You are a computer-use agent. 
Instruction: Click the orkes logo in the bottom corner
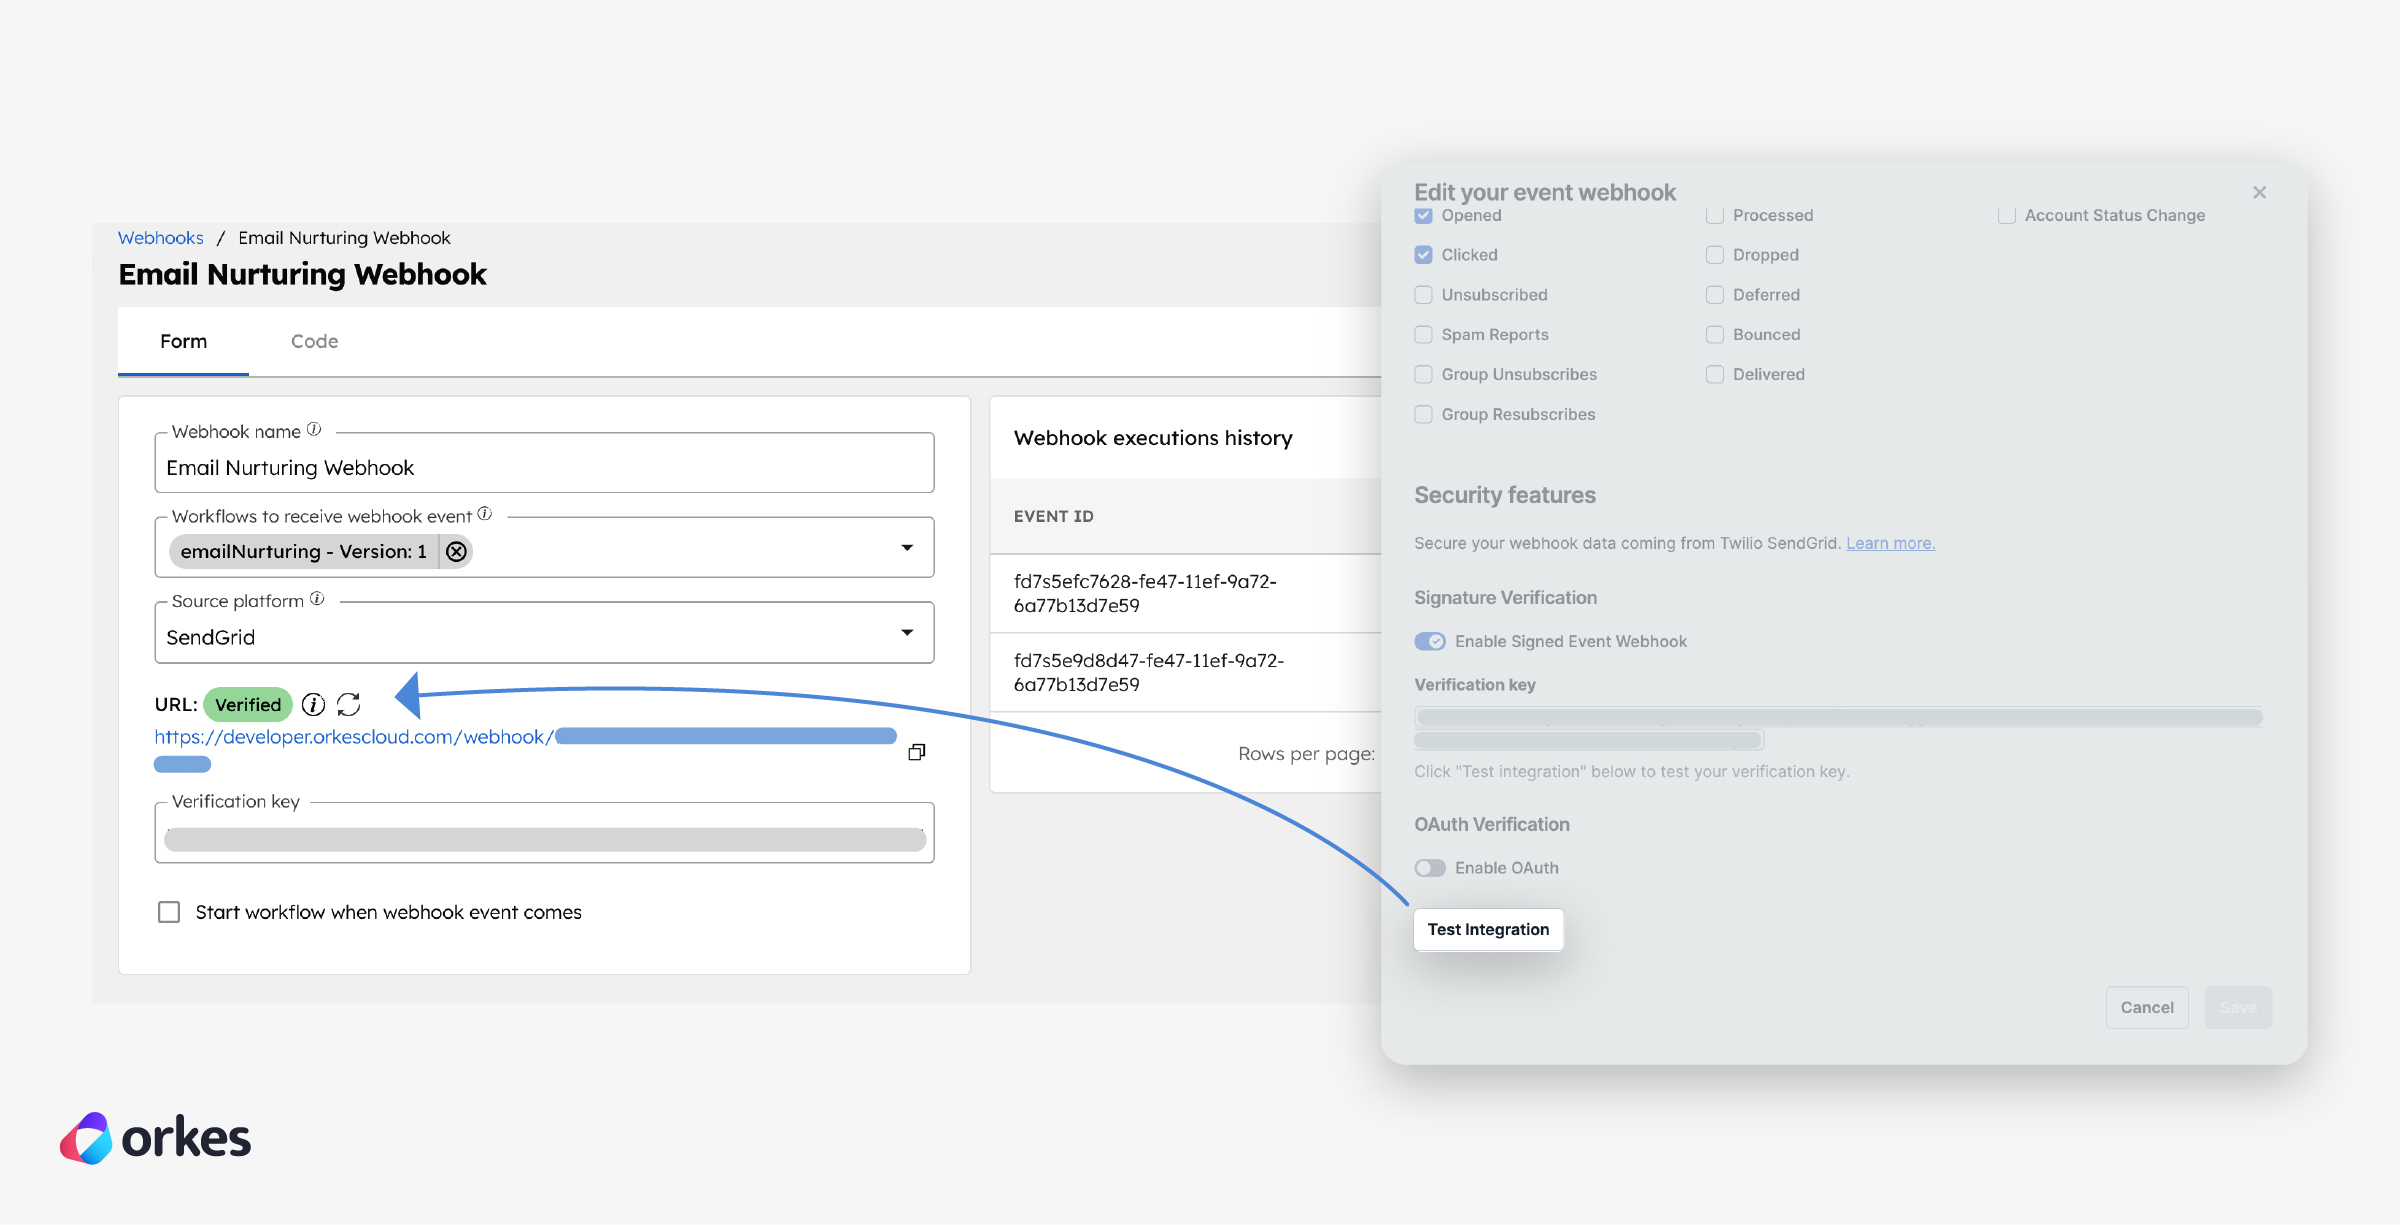[x=156, y=1138]
